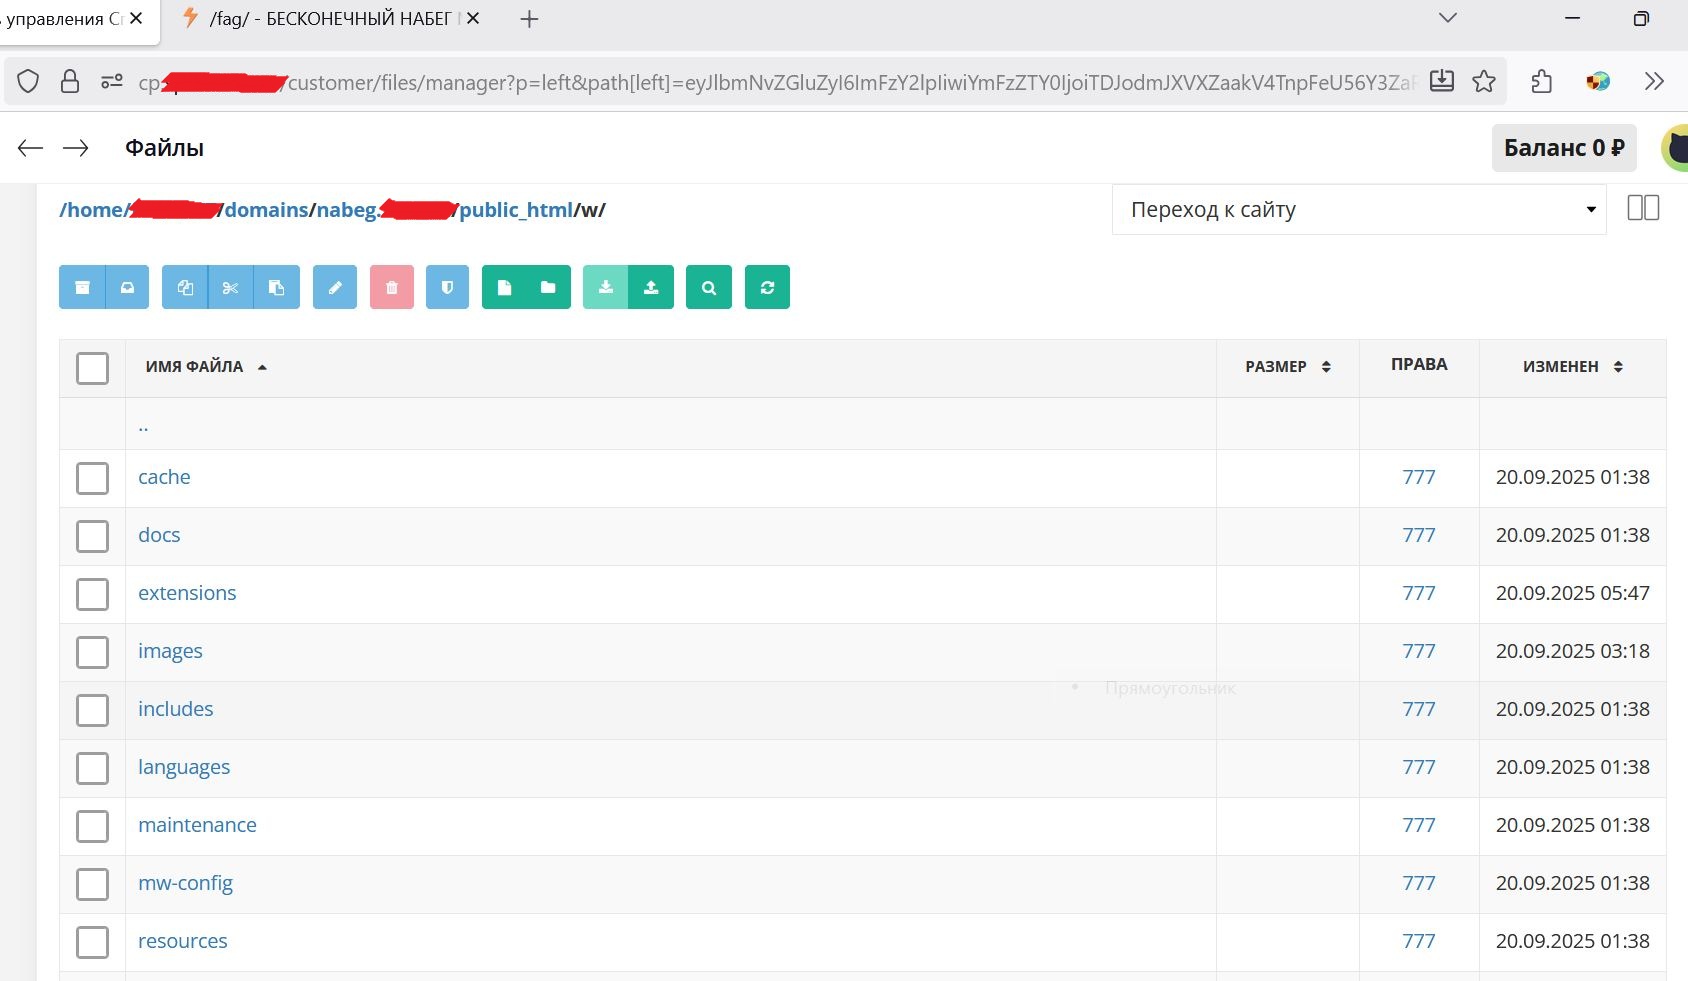Screen dimensions: 1688x981
Task: Mark the mw-config folder checkbox
Action: [x=92, y=884]
